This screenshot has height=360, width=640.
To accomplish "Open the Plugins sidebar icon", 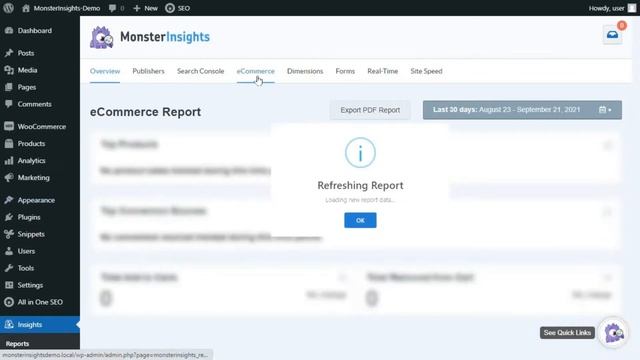I will click(9, 217).
